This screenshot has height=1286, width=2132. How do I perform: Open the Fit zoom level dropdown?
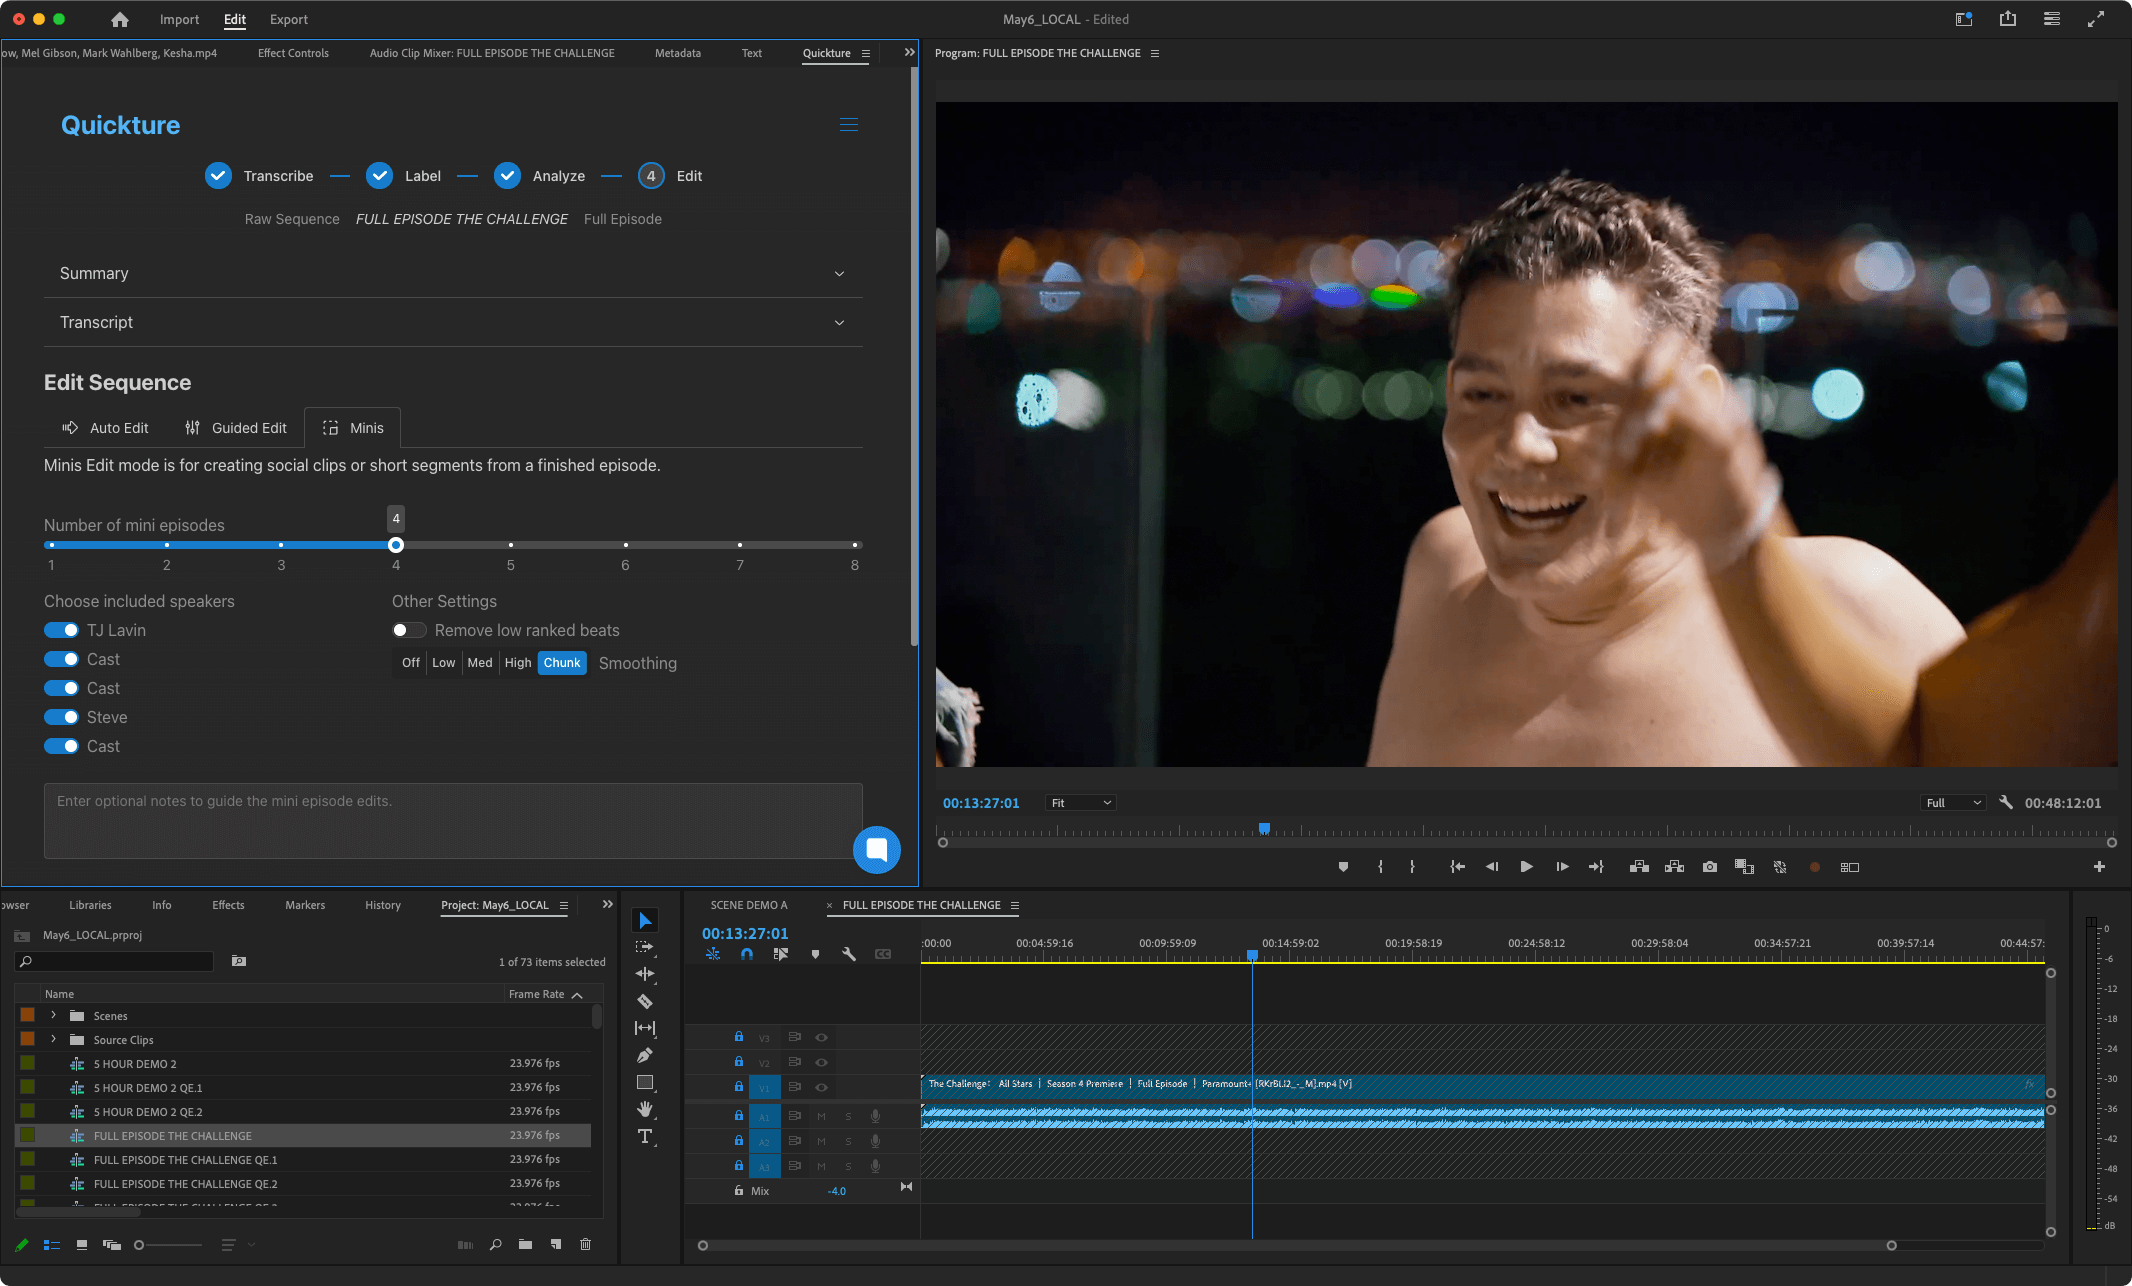pyautogui.click(x=1080, y=803)
